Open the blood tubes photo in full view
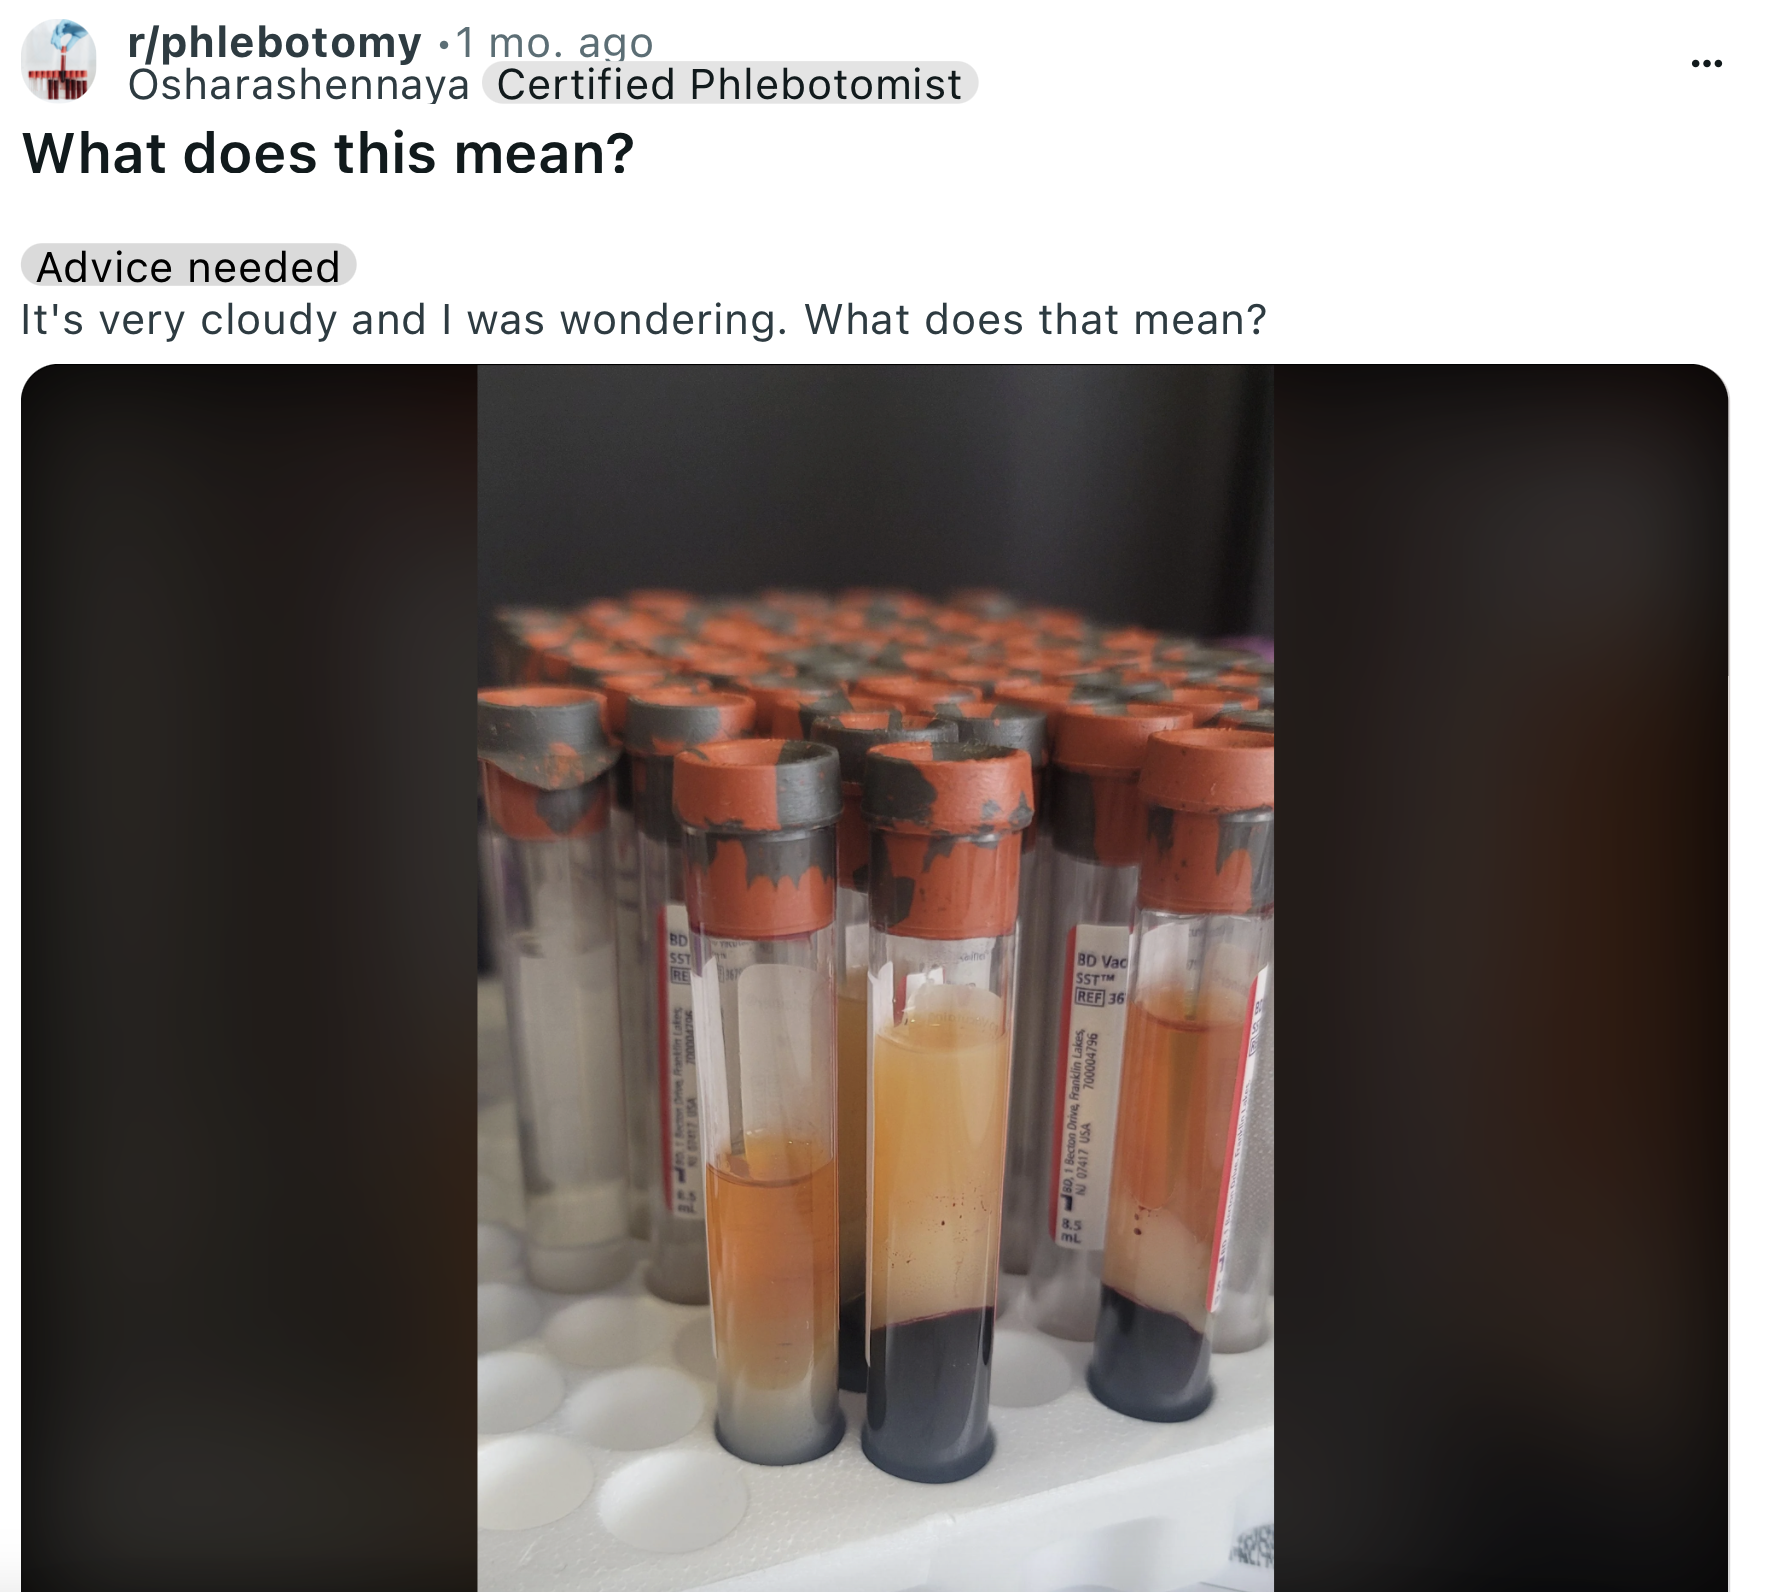The image size is (1768, 1592). pyautogui.click(x=875, y=977)
